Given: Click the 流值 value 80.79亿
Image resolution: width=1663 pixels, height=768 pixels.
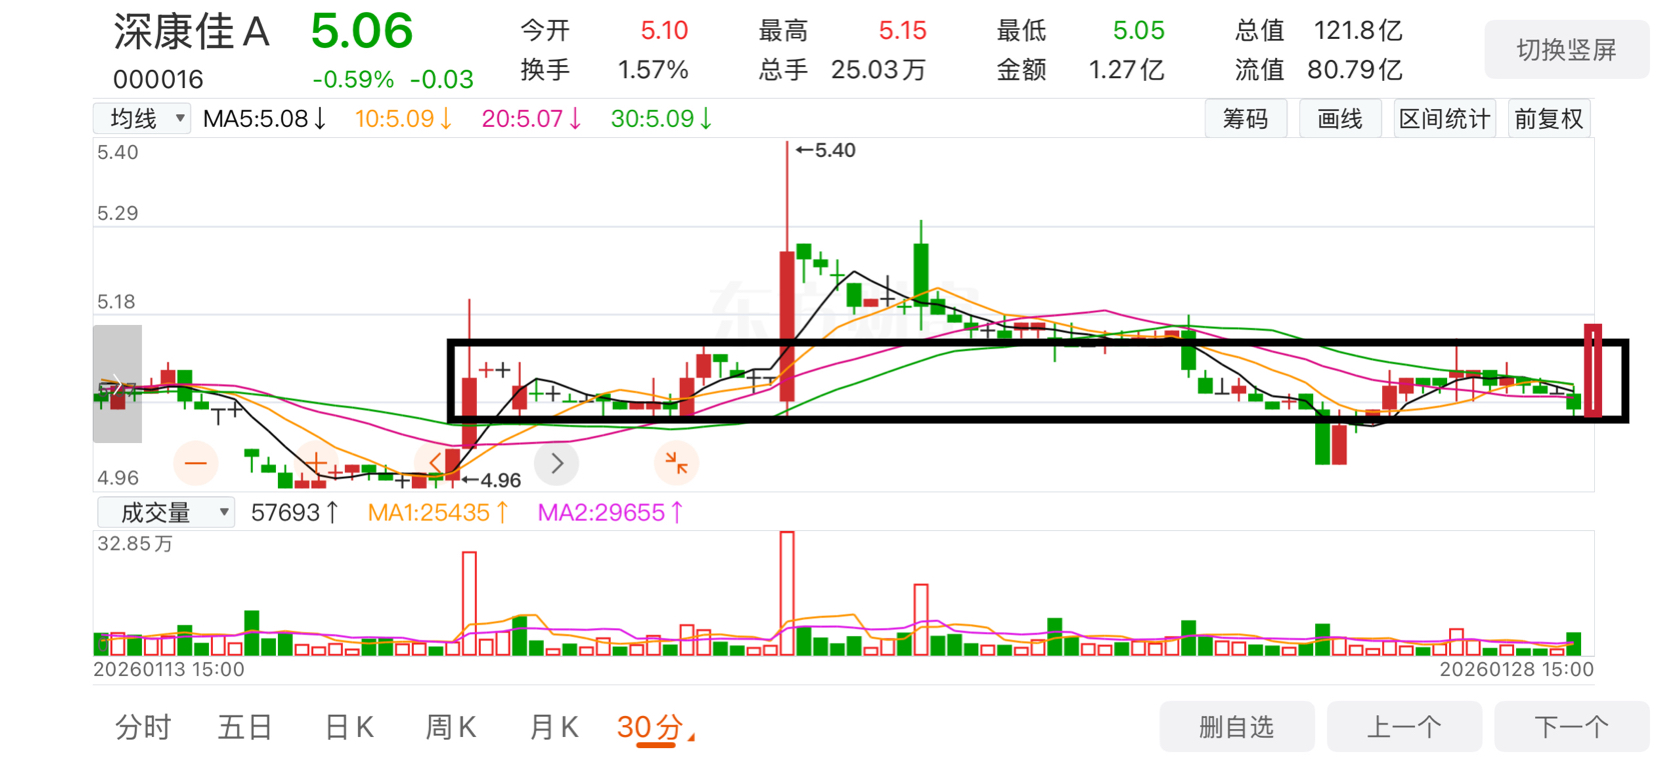Looking at the screenshot, I should tap(1355, 70).
